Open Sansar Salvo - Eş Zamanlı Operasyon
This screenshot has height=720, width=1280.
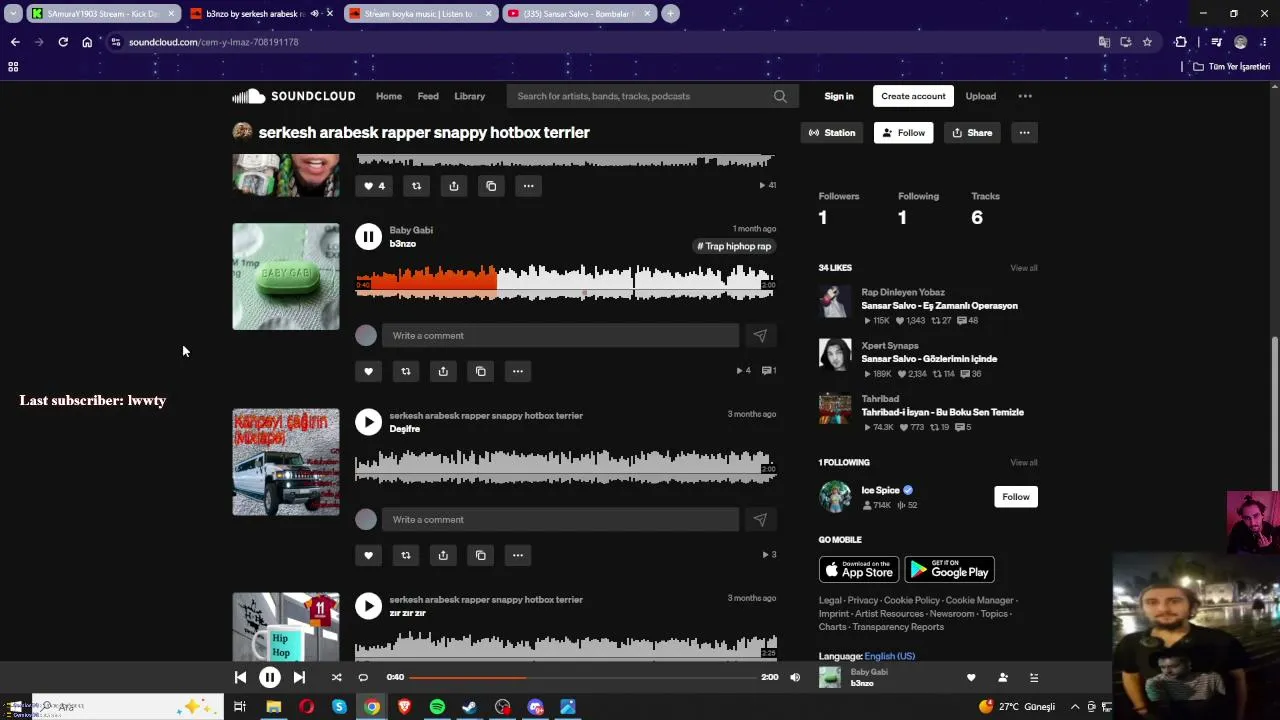click(x=939, y=306)
